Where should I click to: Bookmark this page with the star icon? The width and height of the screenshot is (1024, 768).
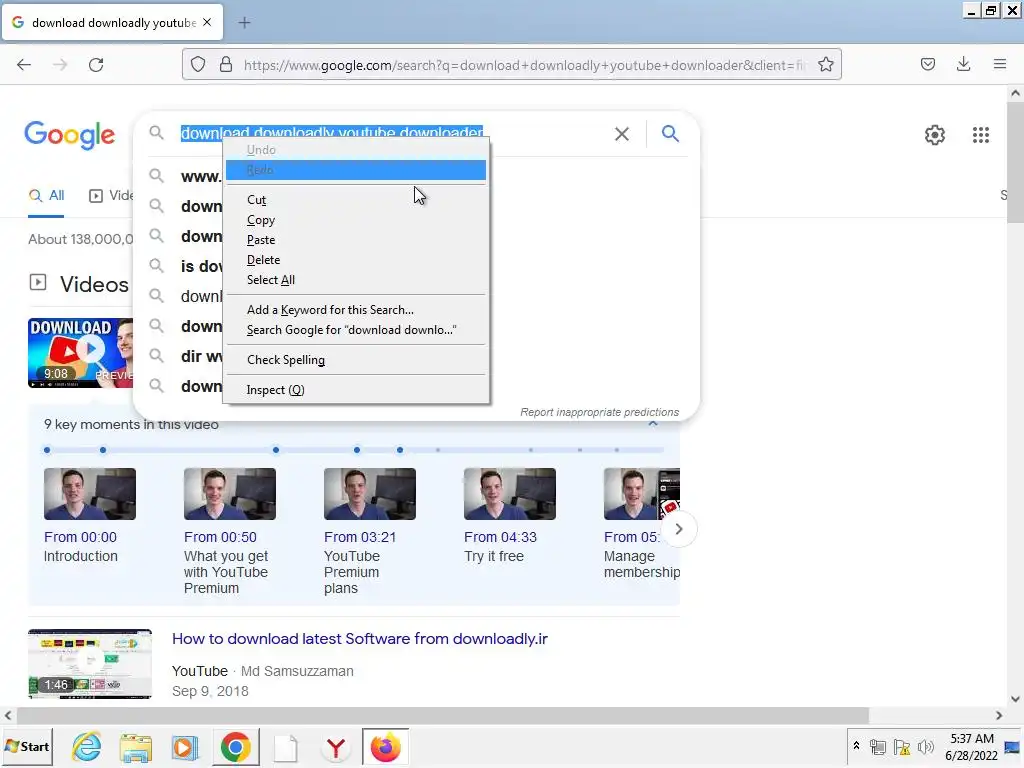[825, 65]
